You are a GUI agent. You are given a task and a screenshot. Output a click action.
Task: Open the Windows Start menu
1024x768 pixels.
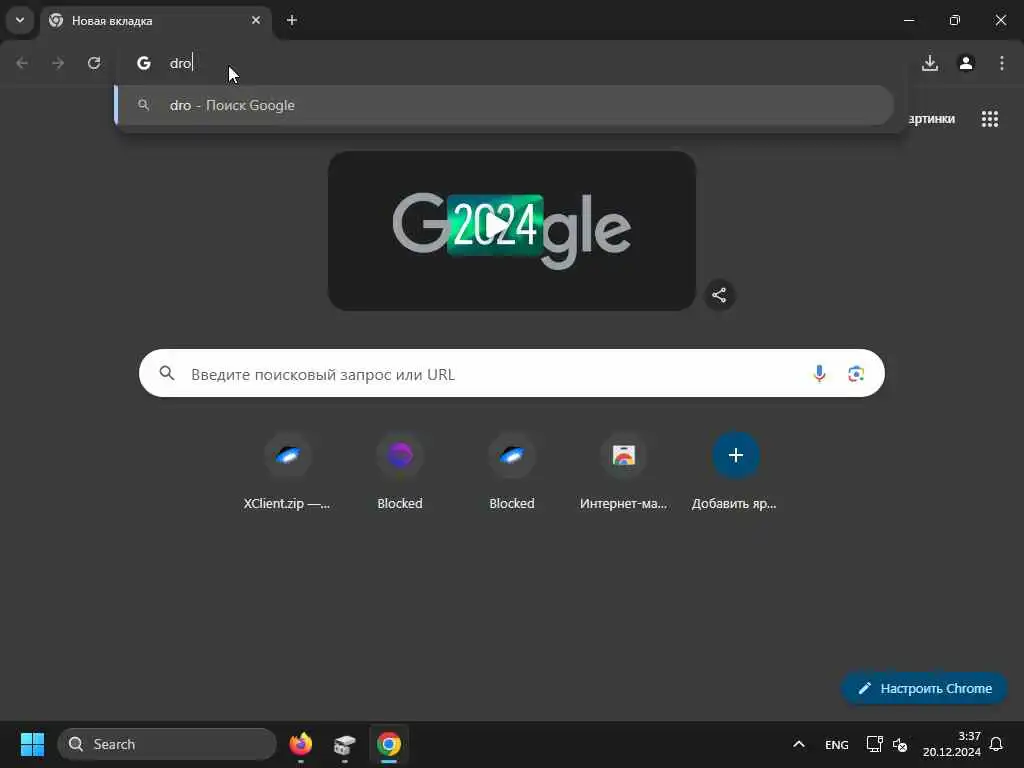(32, 744)
